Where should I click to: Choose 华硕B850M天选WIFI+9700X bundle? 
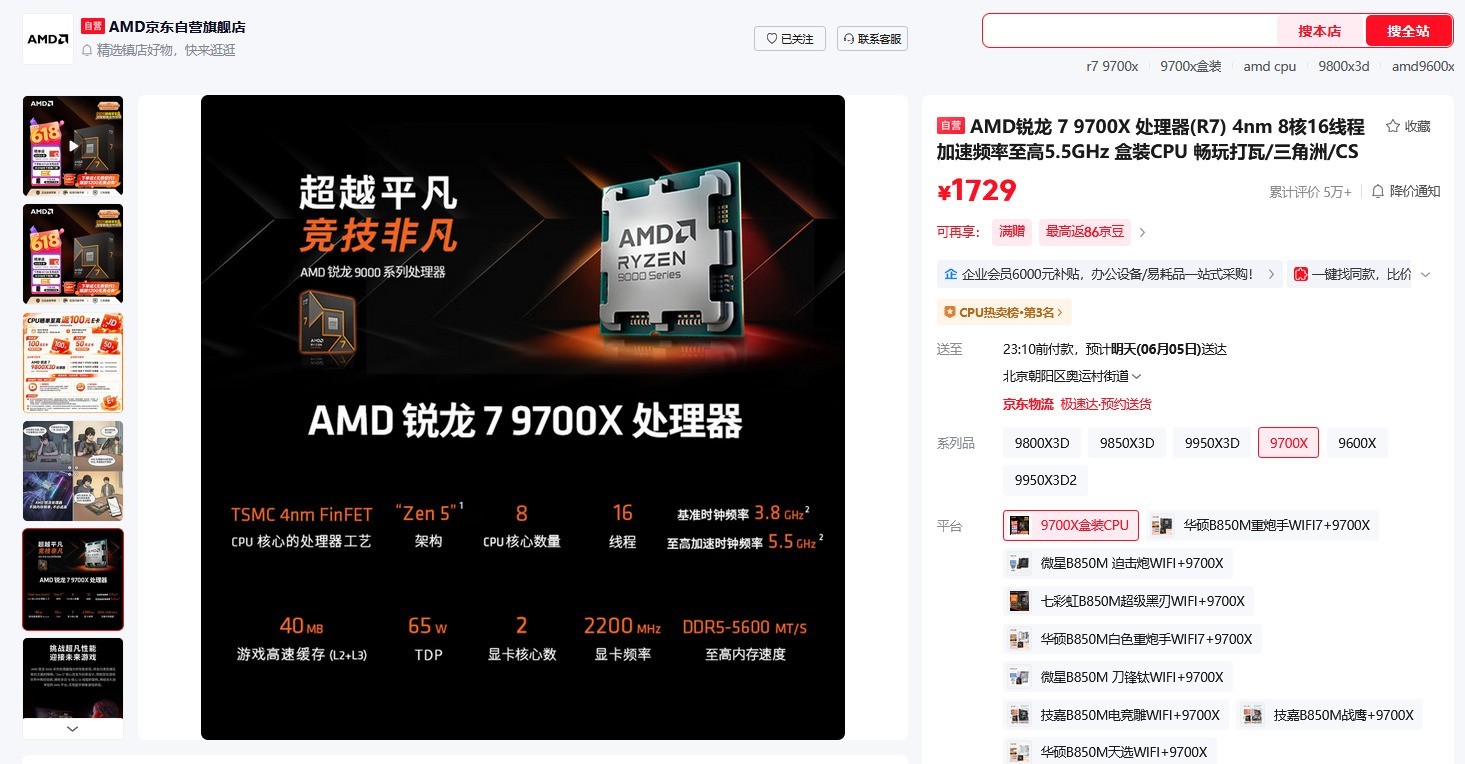pyautogui.click(x=1110, y=752)
